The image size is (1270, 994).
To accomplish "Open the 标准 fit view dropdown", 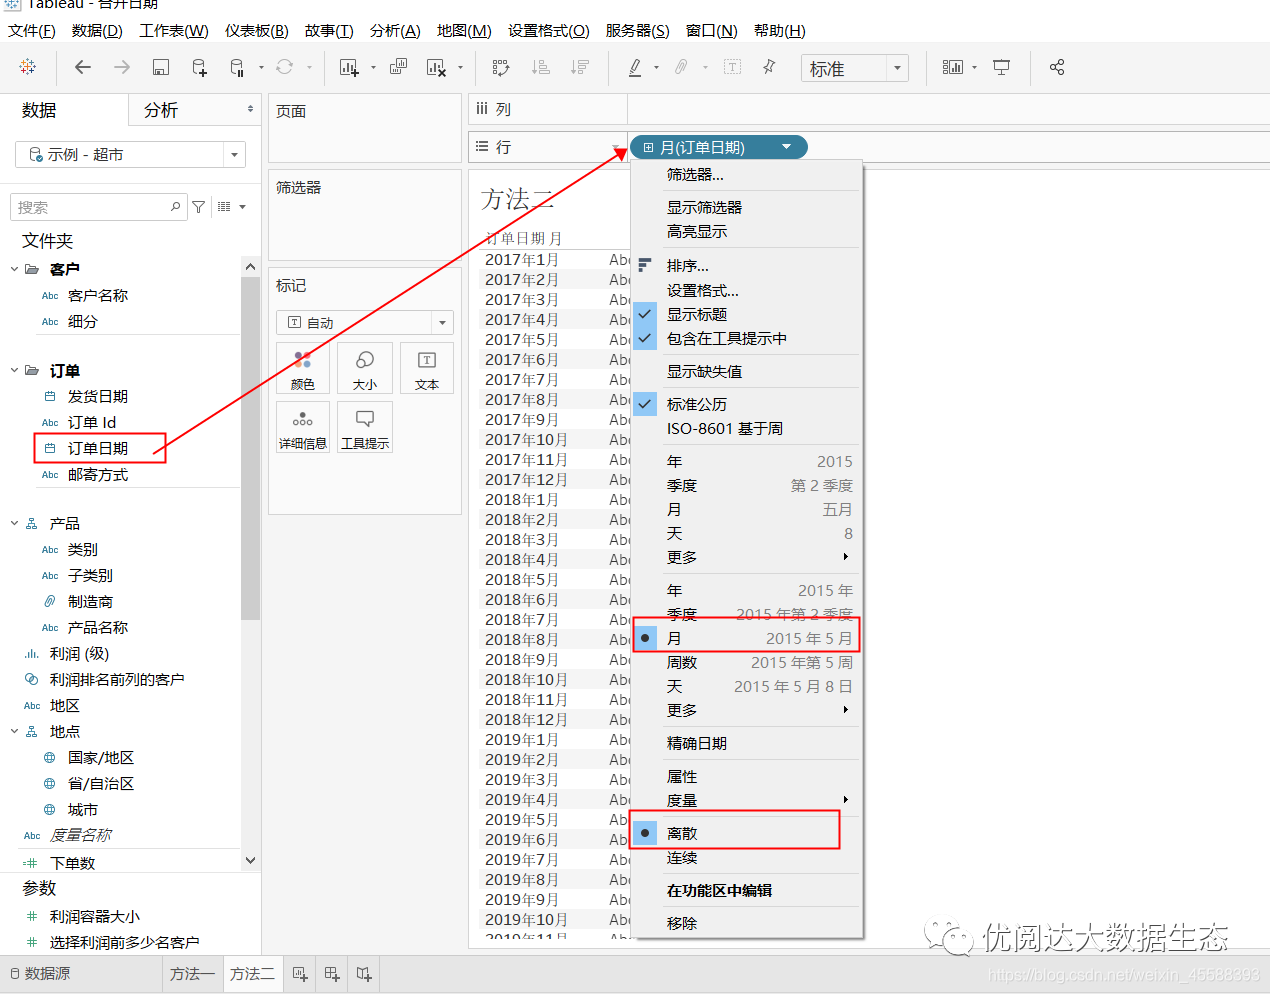I will (x=897, y=68).
